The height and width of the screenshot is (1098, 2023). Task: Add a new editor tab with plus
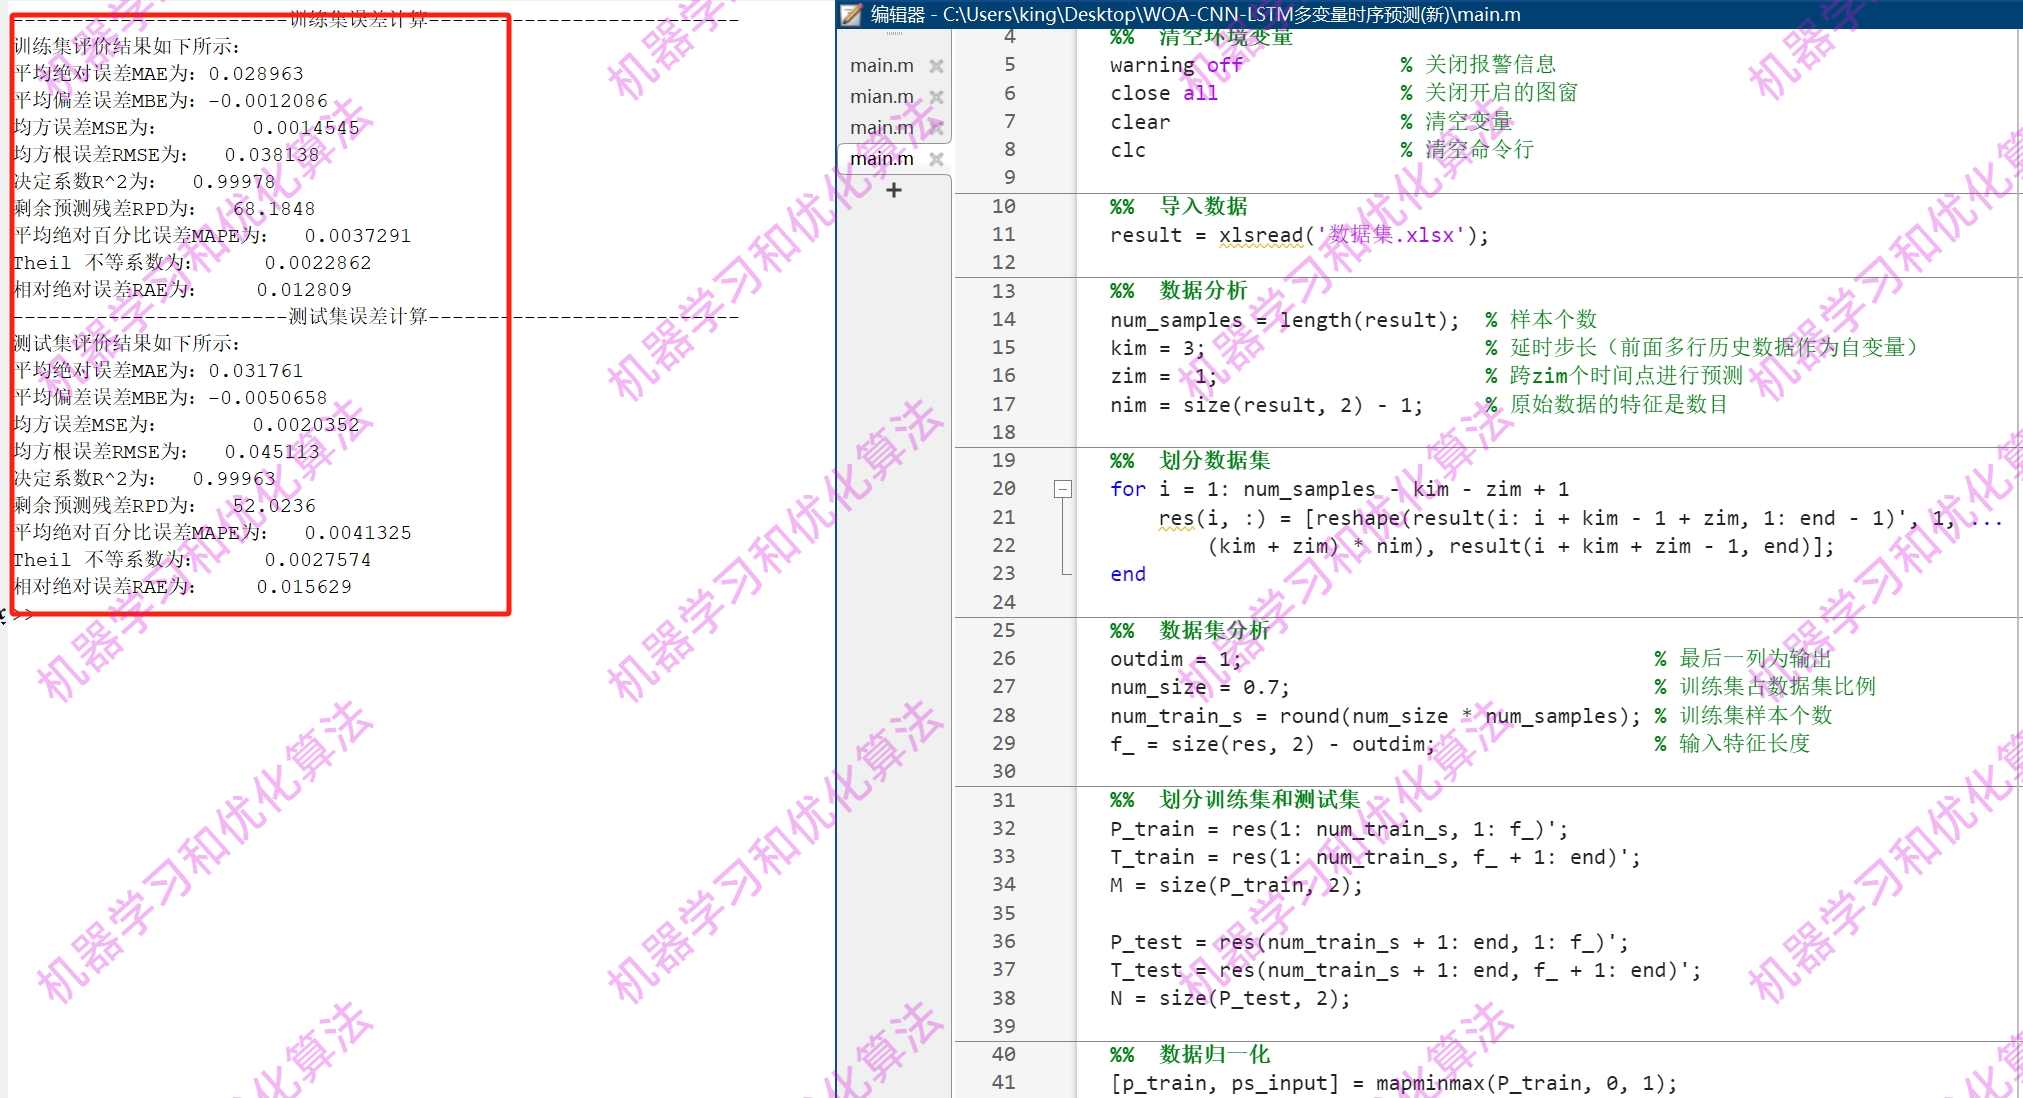coord(894,190)
